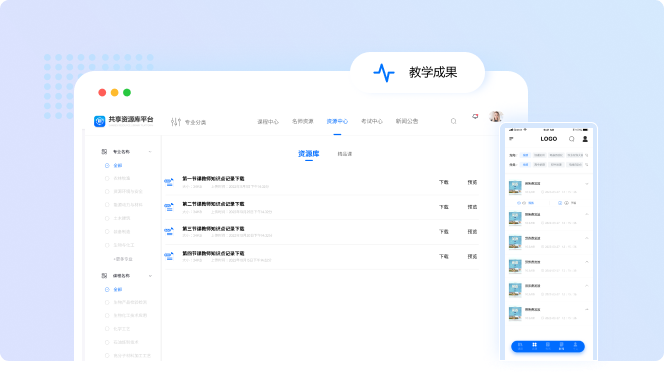Viewport: 664px width, 374px height.
Task: Tap the search icon in mobile header
Action: coord(572,139)
